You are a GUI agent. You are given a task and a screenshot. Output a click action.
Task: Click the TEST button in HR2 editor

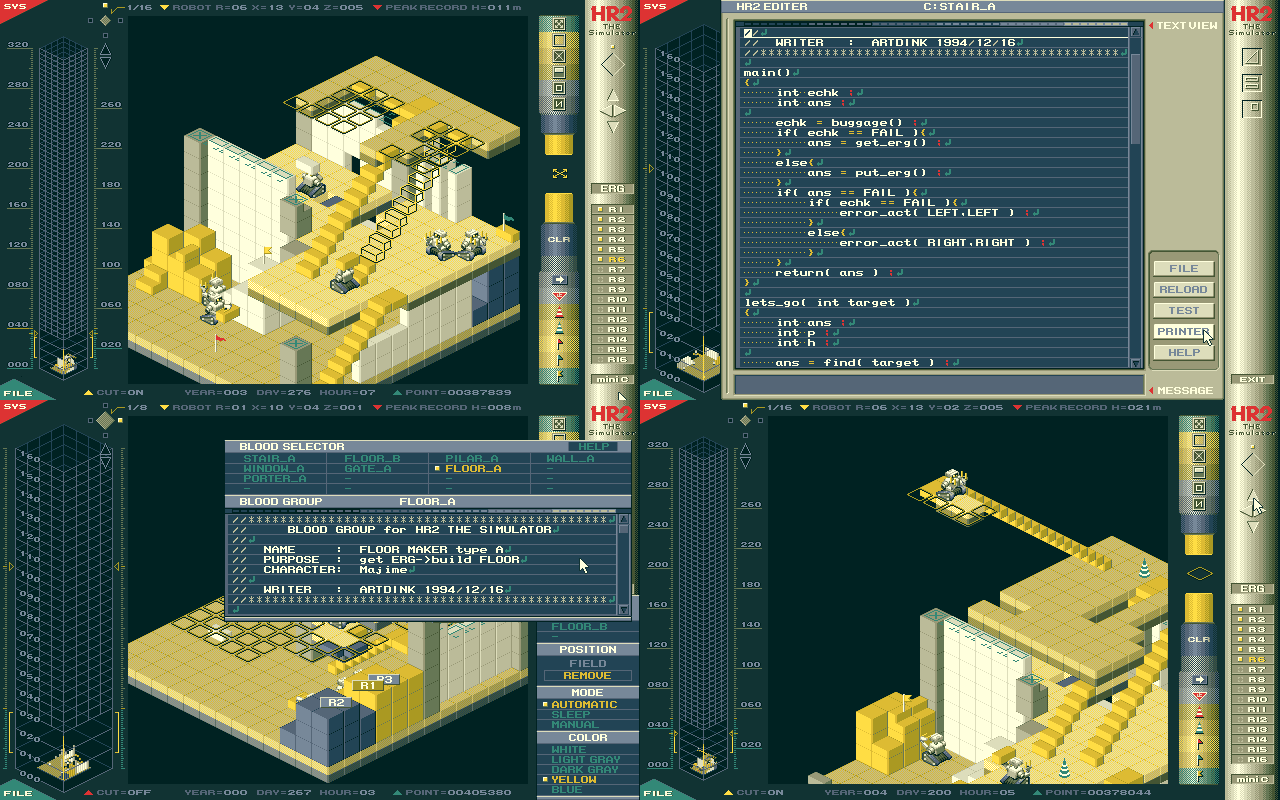tap(1183, 311)
